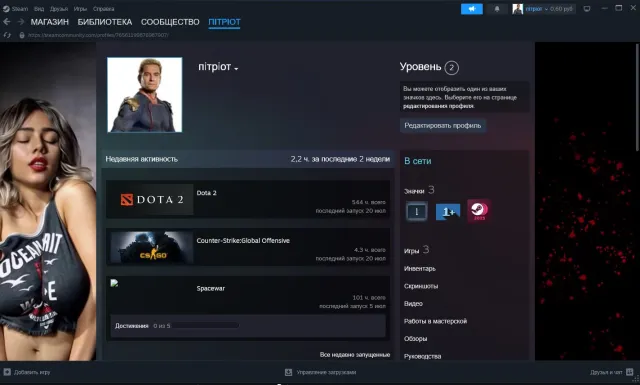The height and width of the screenshot is (385, 640).
Task: Switch to the БИБЛИОТЕКА tab
Action: click(x=105, y=22)
